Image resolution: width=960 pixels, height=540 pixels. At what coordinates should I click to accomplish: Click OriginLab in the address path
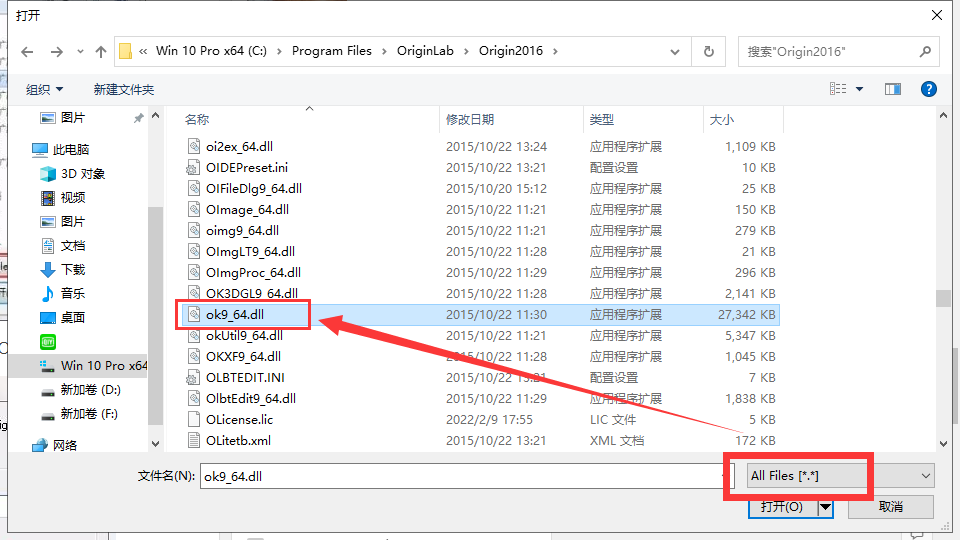(x=425, y=51)
